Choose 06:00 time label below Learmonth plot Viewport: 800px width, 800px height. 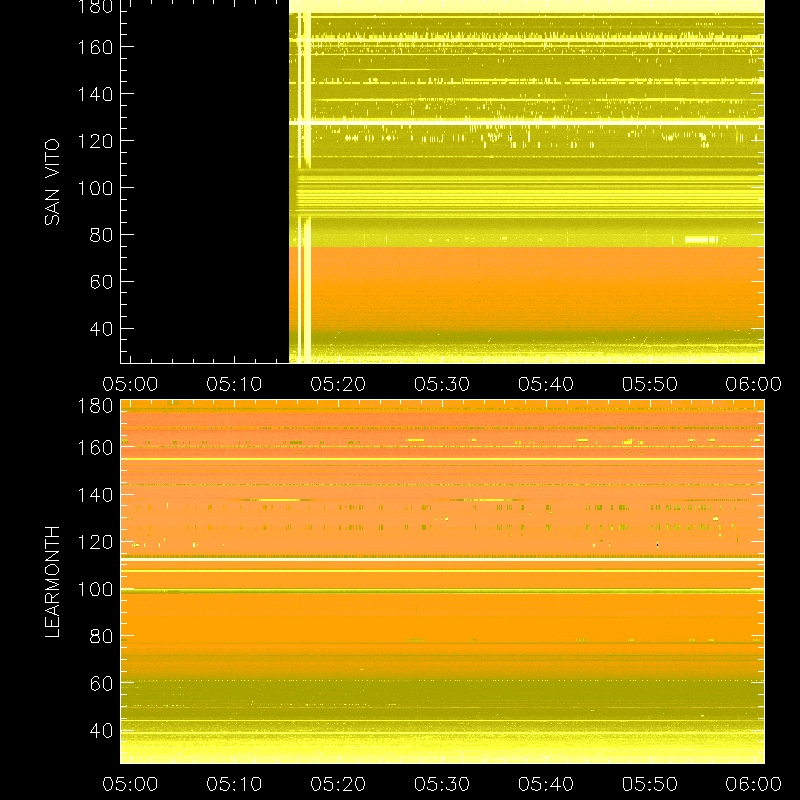[754, 784]
